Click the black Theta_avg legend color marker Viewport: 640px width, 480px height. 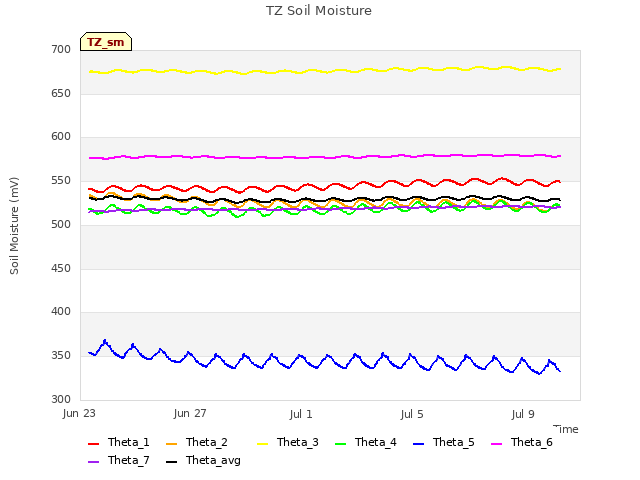pyautogui.click(x=171, y=462)
